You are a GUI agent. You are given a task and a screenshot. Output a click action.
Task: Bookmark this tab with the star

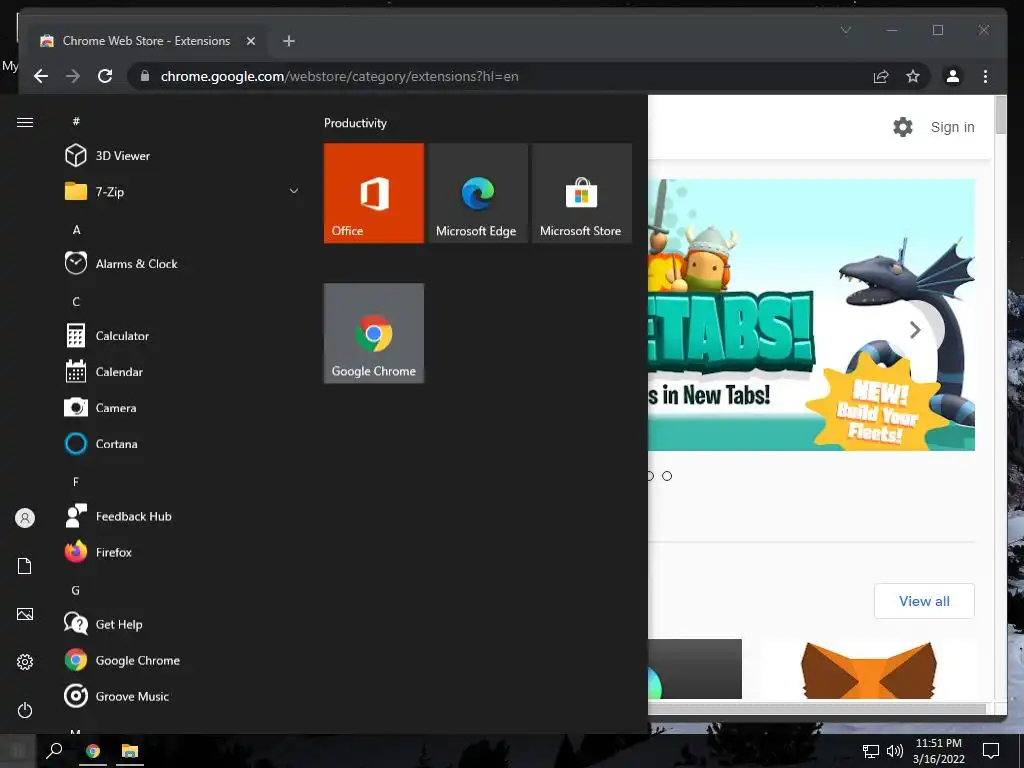pos(913,76)
